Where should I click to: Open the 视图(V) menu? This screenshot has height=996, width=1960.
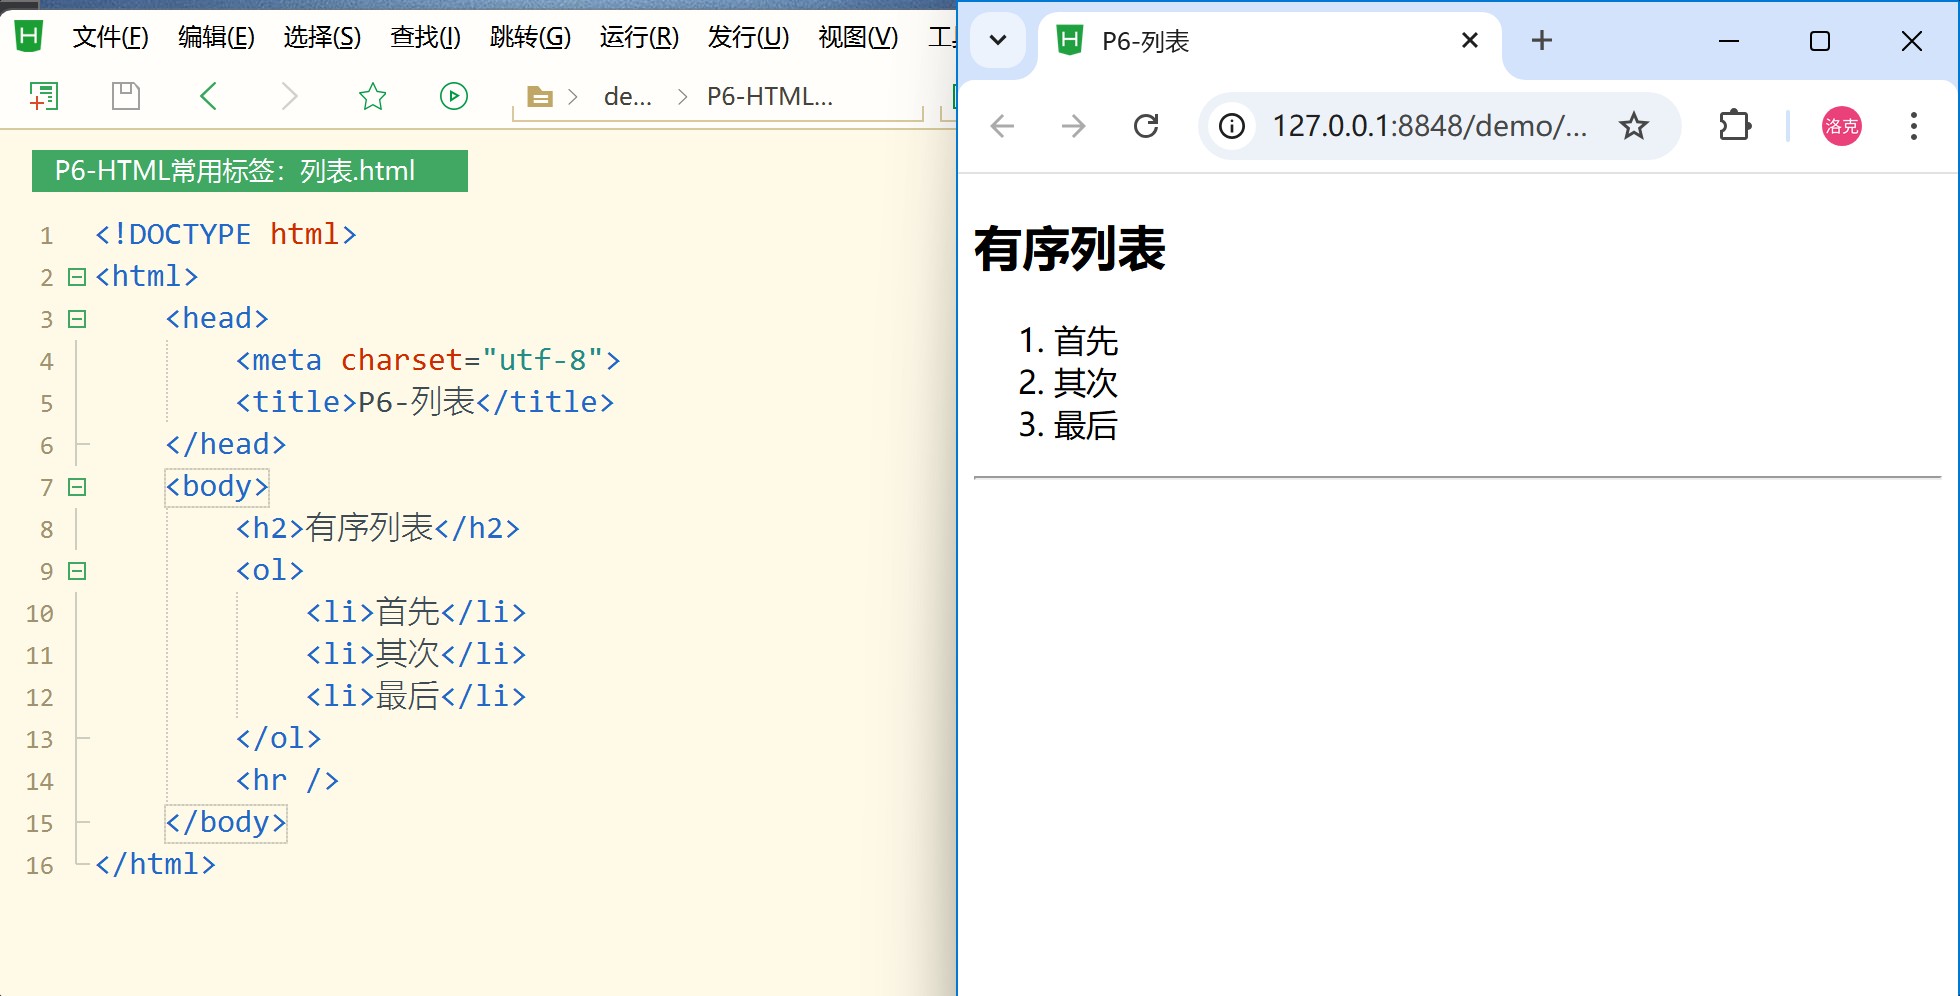pos(858,38)
